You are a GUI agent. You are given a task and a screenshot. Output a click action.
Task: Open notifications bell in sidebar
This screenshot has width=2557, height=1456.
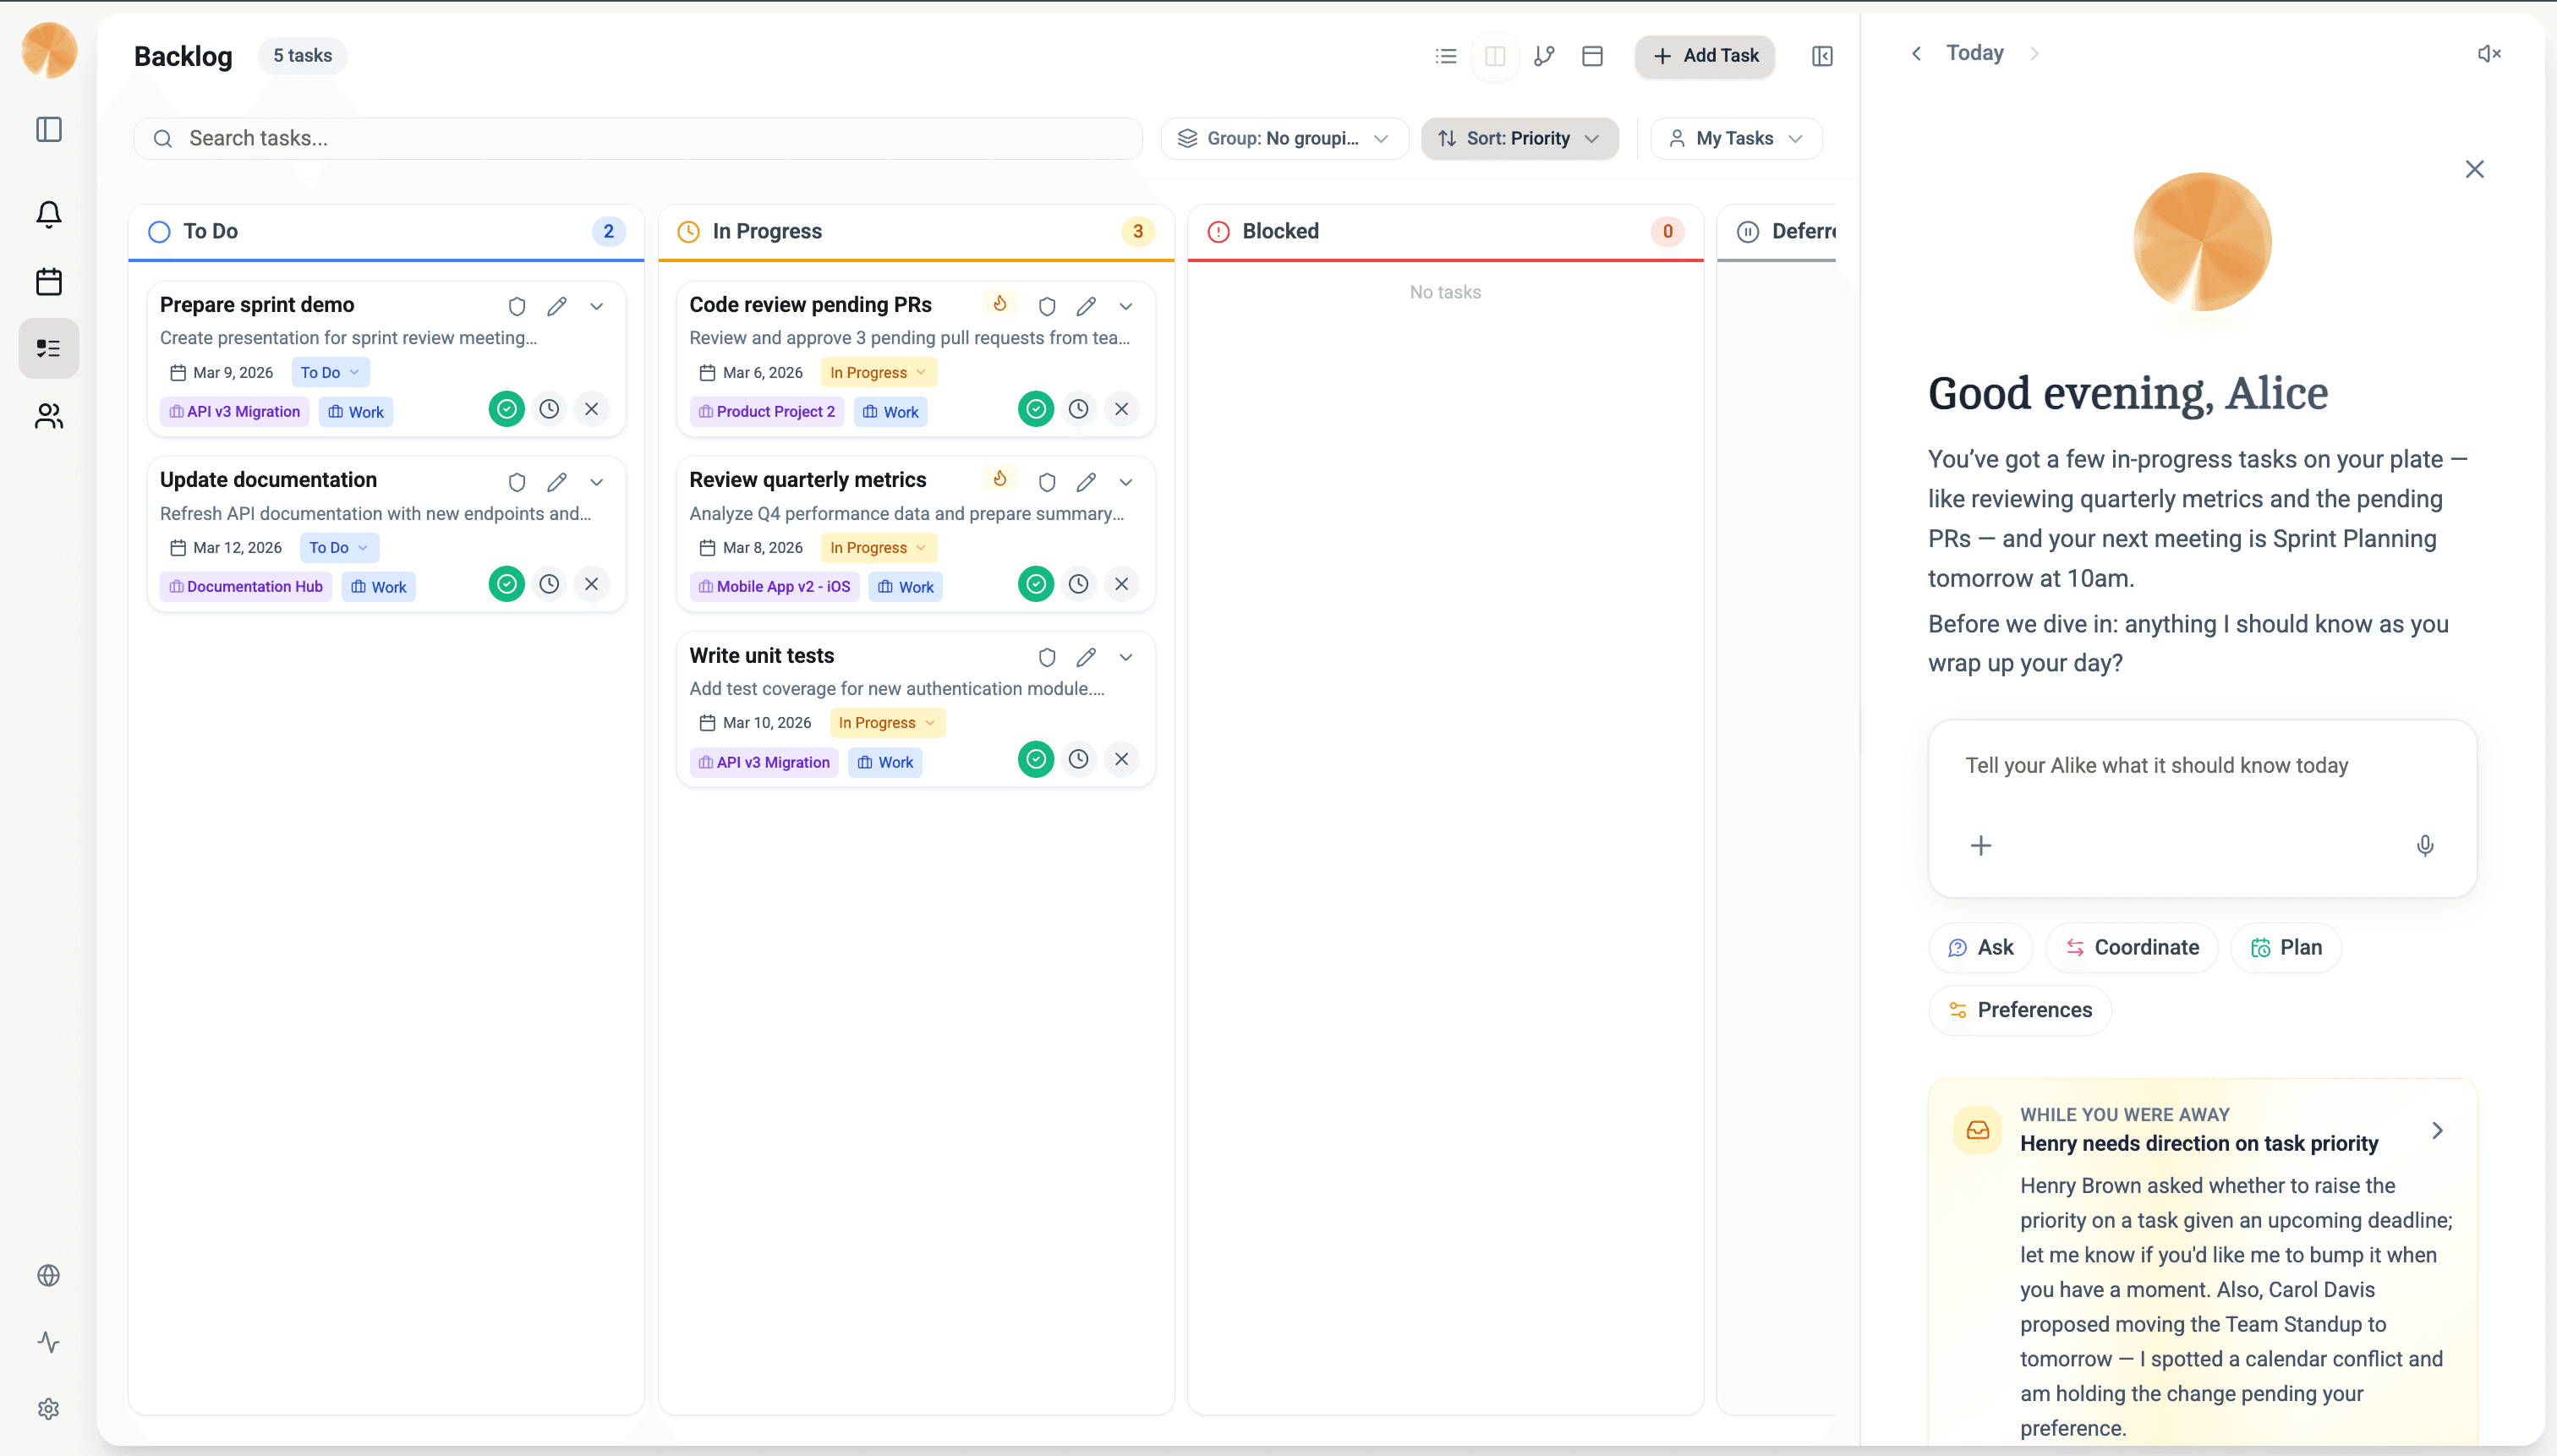48,214
